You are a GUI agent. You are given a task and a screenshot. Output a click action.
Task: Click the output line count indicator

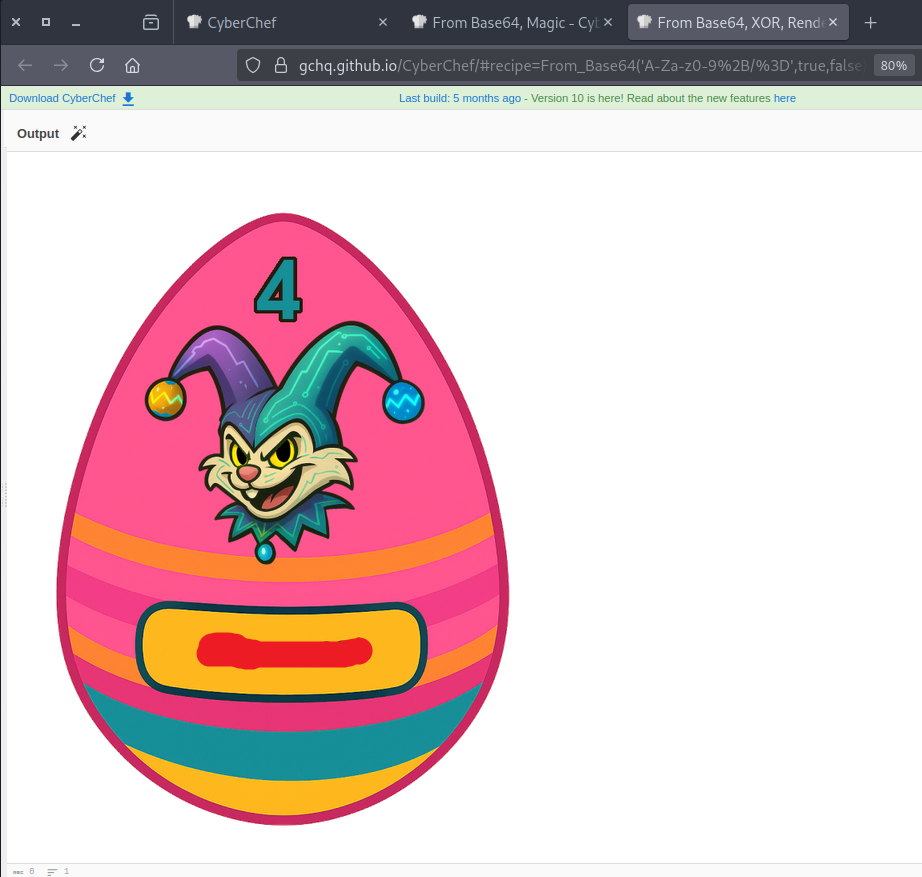58,871
